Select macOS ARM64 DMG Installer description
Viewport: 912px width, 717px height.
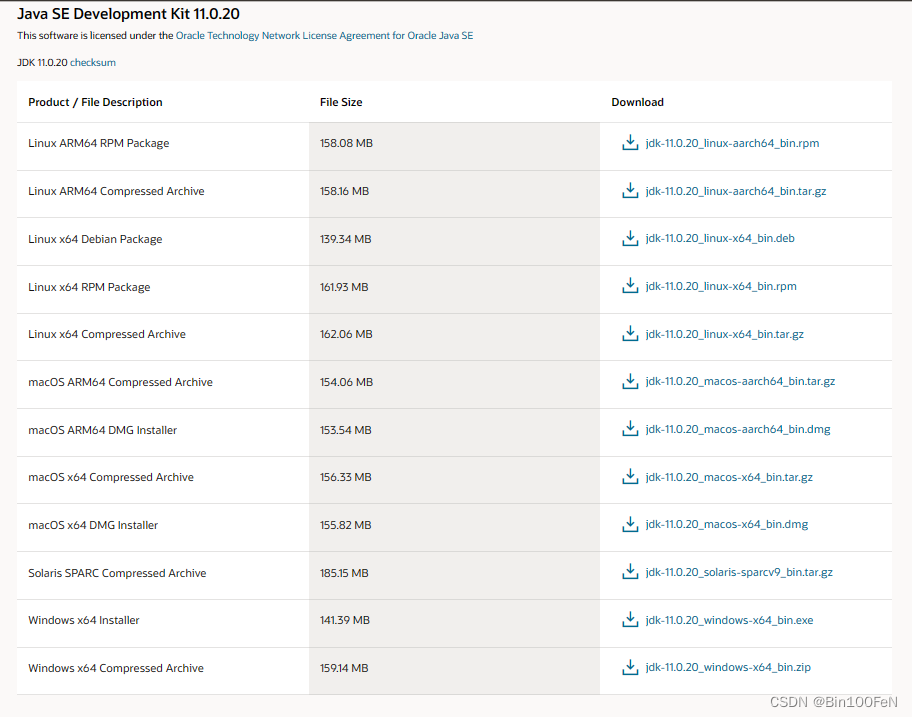(x=102, y=430)
